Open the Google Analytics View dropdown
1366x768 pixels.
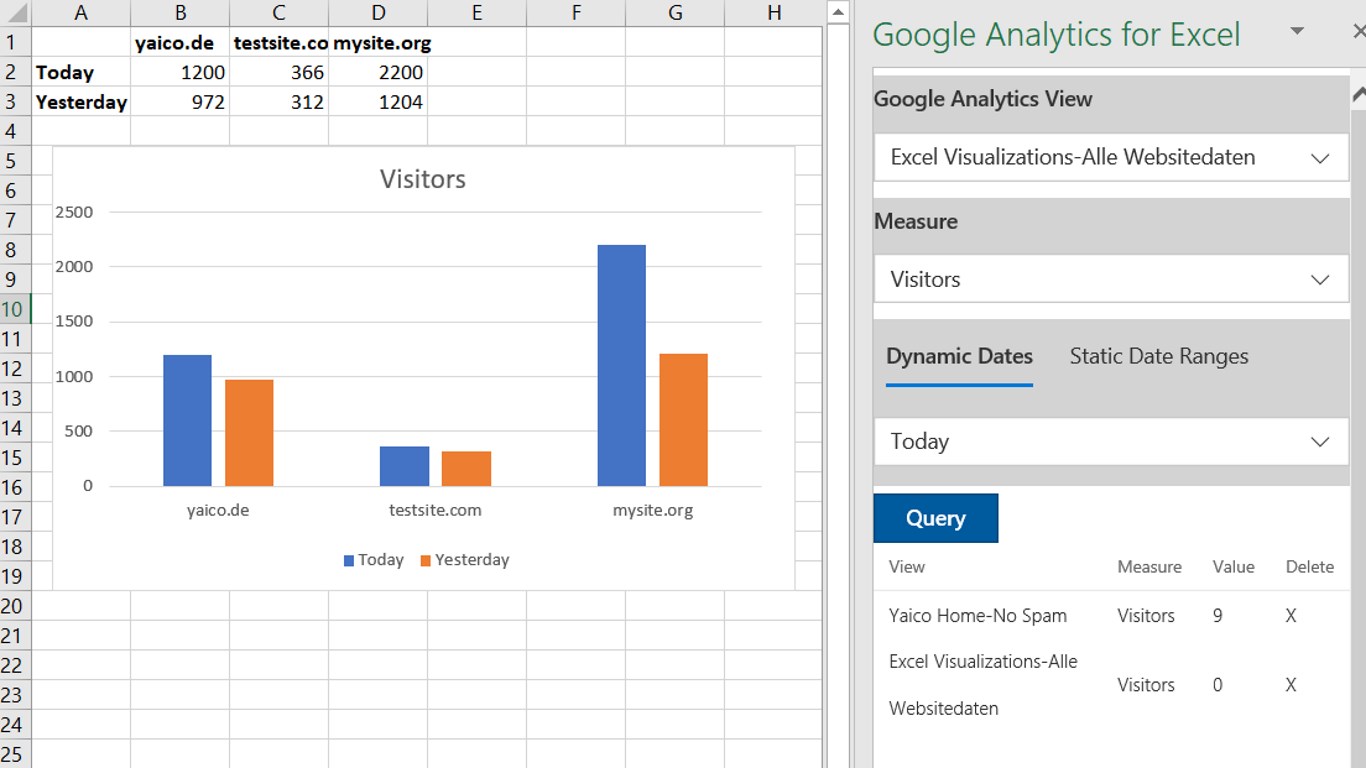click(1111, 158)
